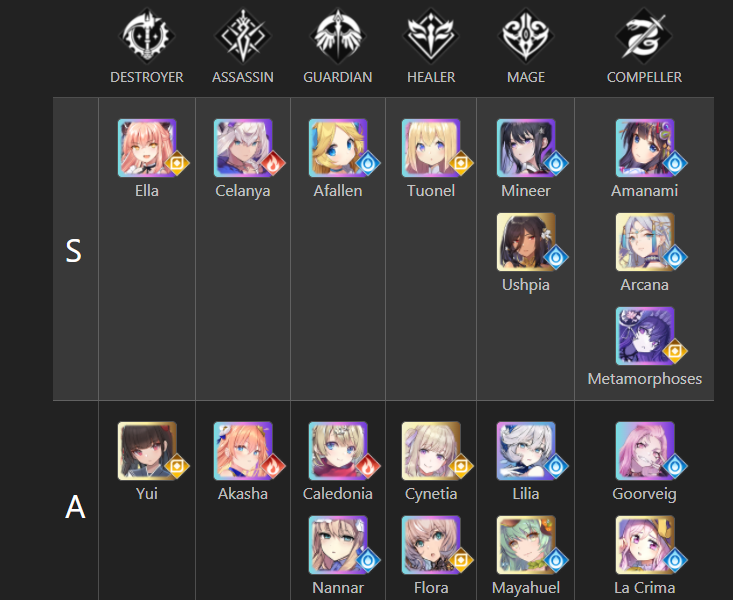Click the water element badge on Lilia

tap(556, 466)
